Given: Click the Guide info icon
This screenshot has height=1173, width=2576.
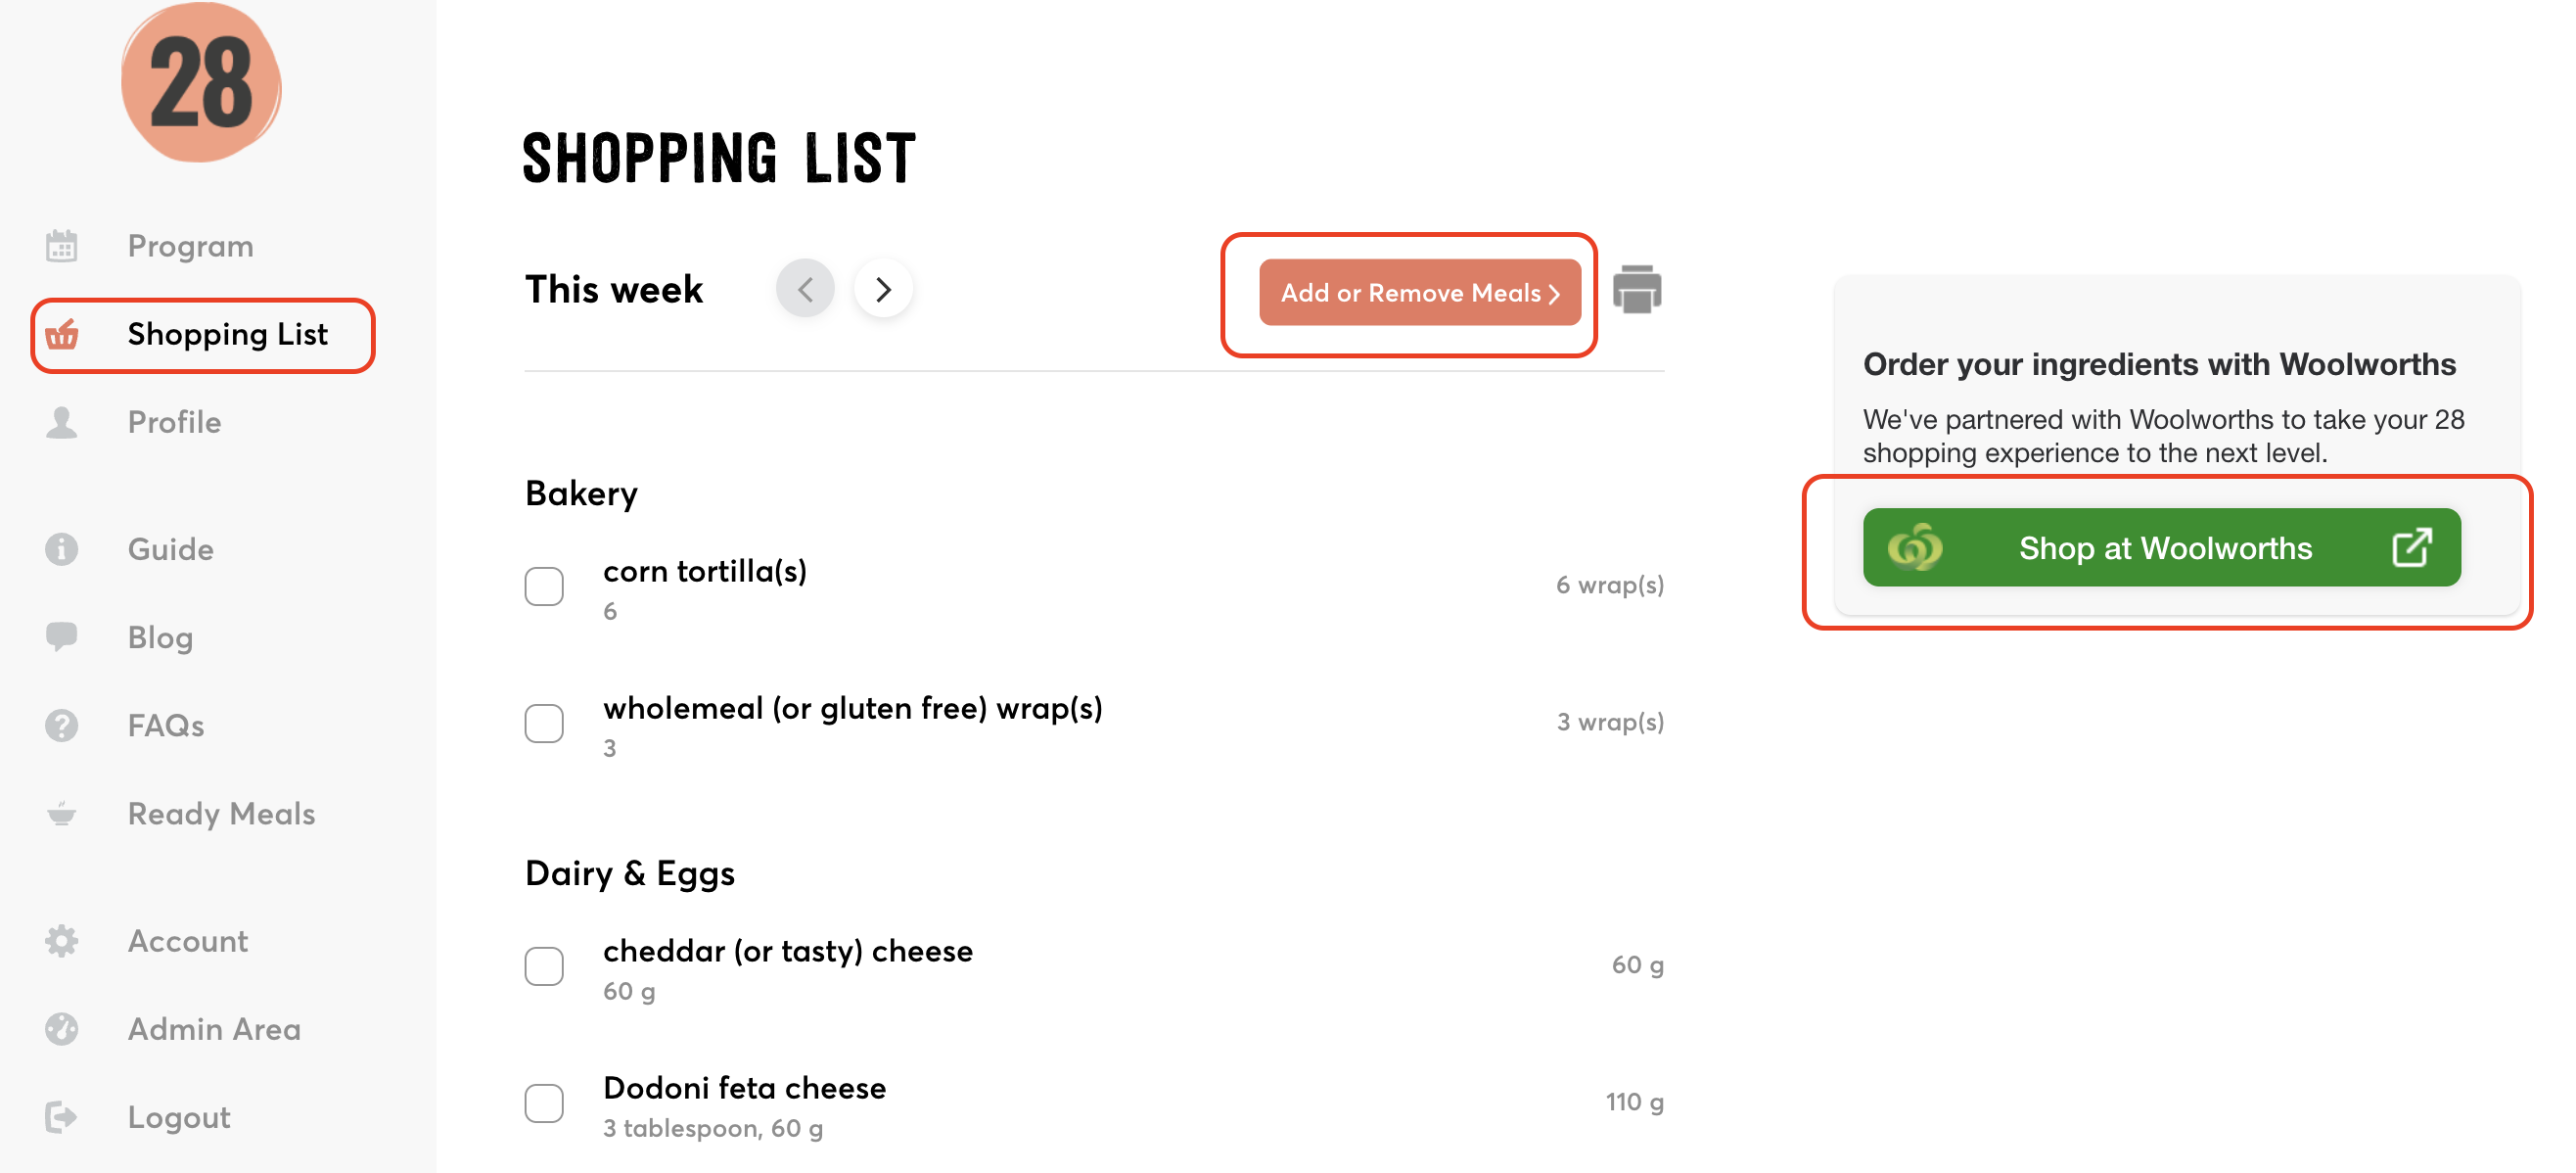Looking at the screenshot, I should 62,549.
